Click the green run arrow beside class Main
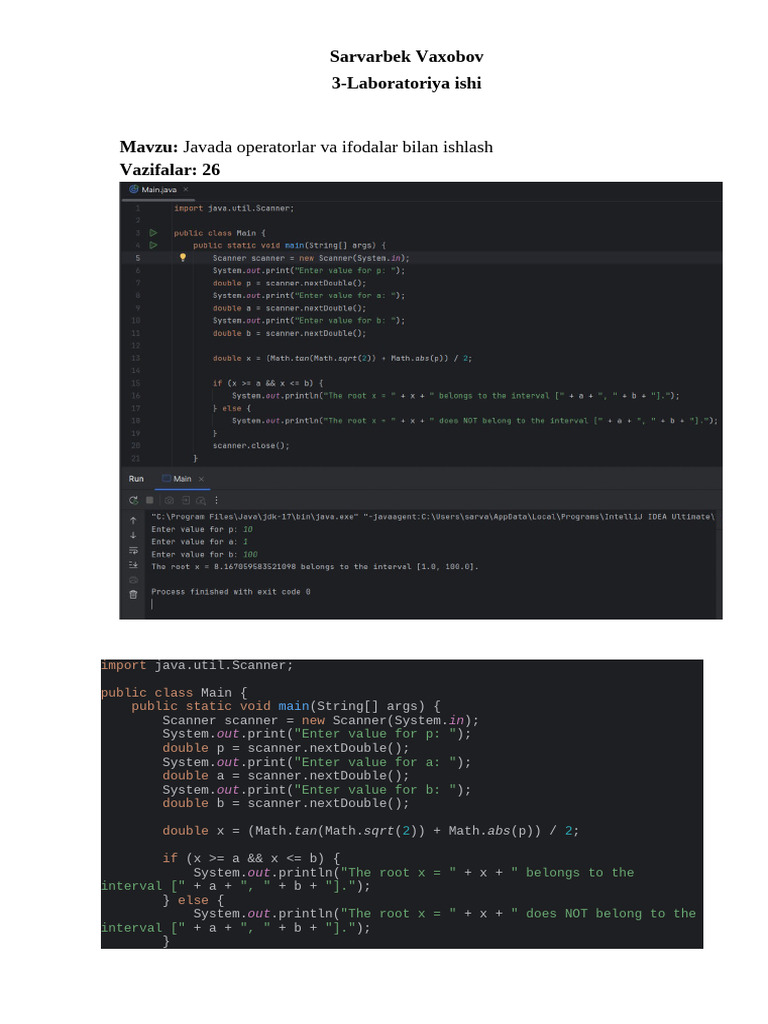This screenshot has width=768, height=1024. (x=153, y=232)
